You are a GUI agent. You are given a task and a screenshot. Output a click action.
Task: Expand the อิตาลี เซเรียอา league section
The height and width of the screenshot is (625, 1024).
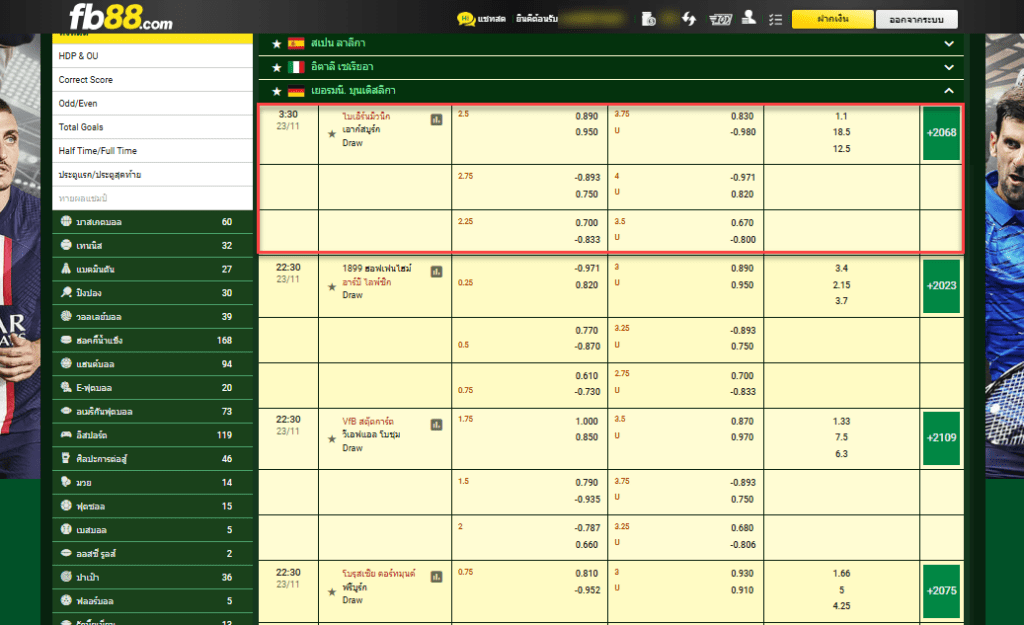[x=948, y=67]
